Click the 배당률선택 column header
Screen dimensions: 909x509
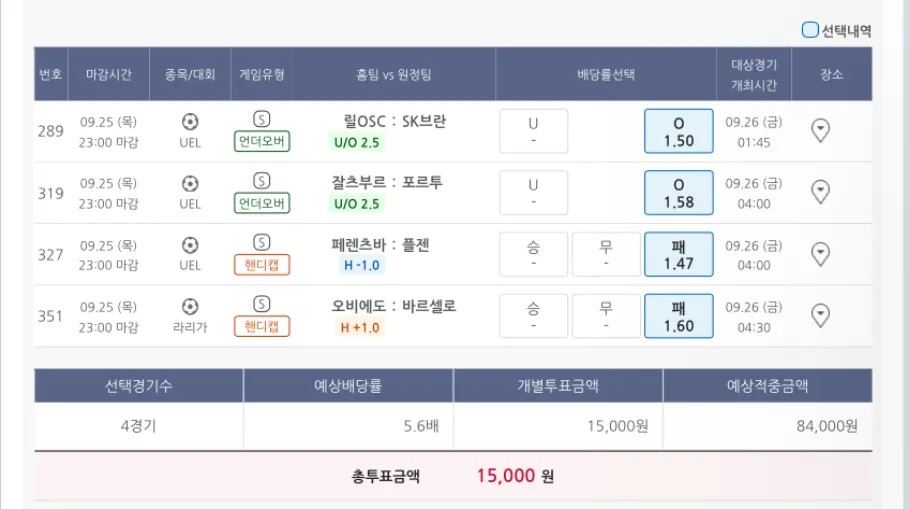pos(606,74)
